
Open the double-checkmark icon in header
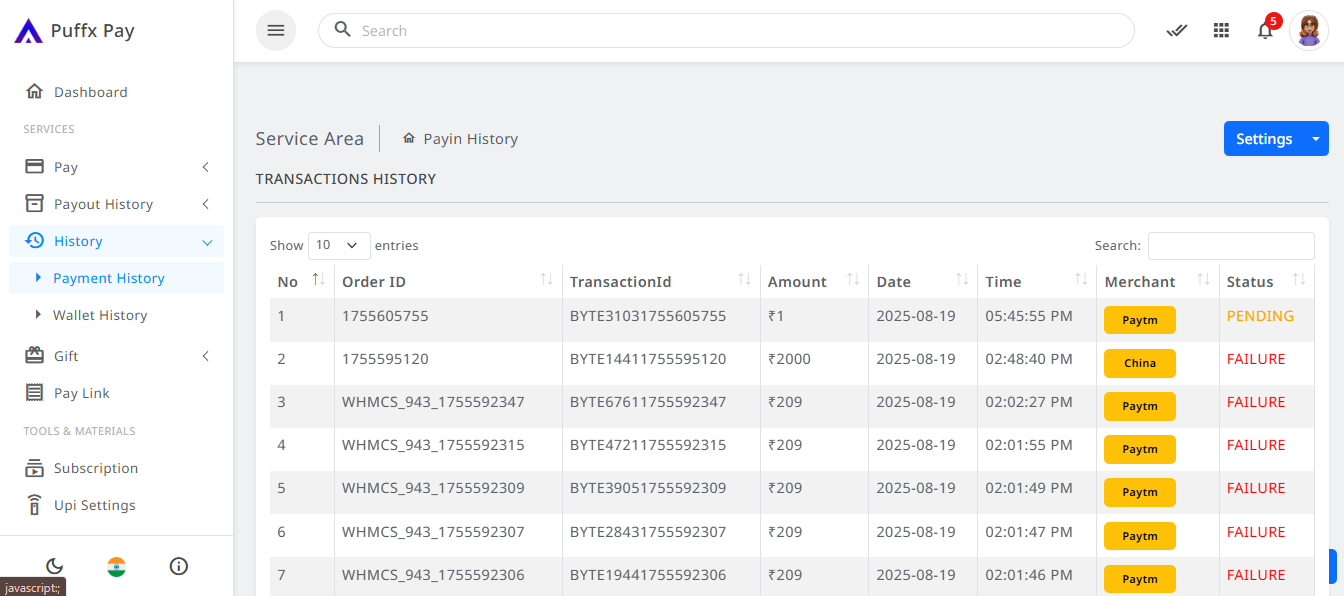(x=1177, y=30)
